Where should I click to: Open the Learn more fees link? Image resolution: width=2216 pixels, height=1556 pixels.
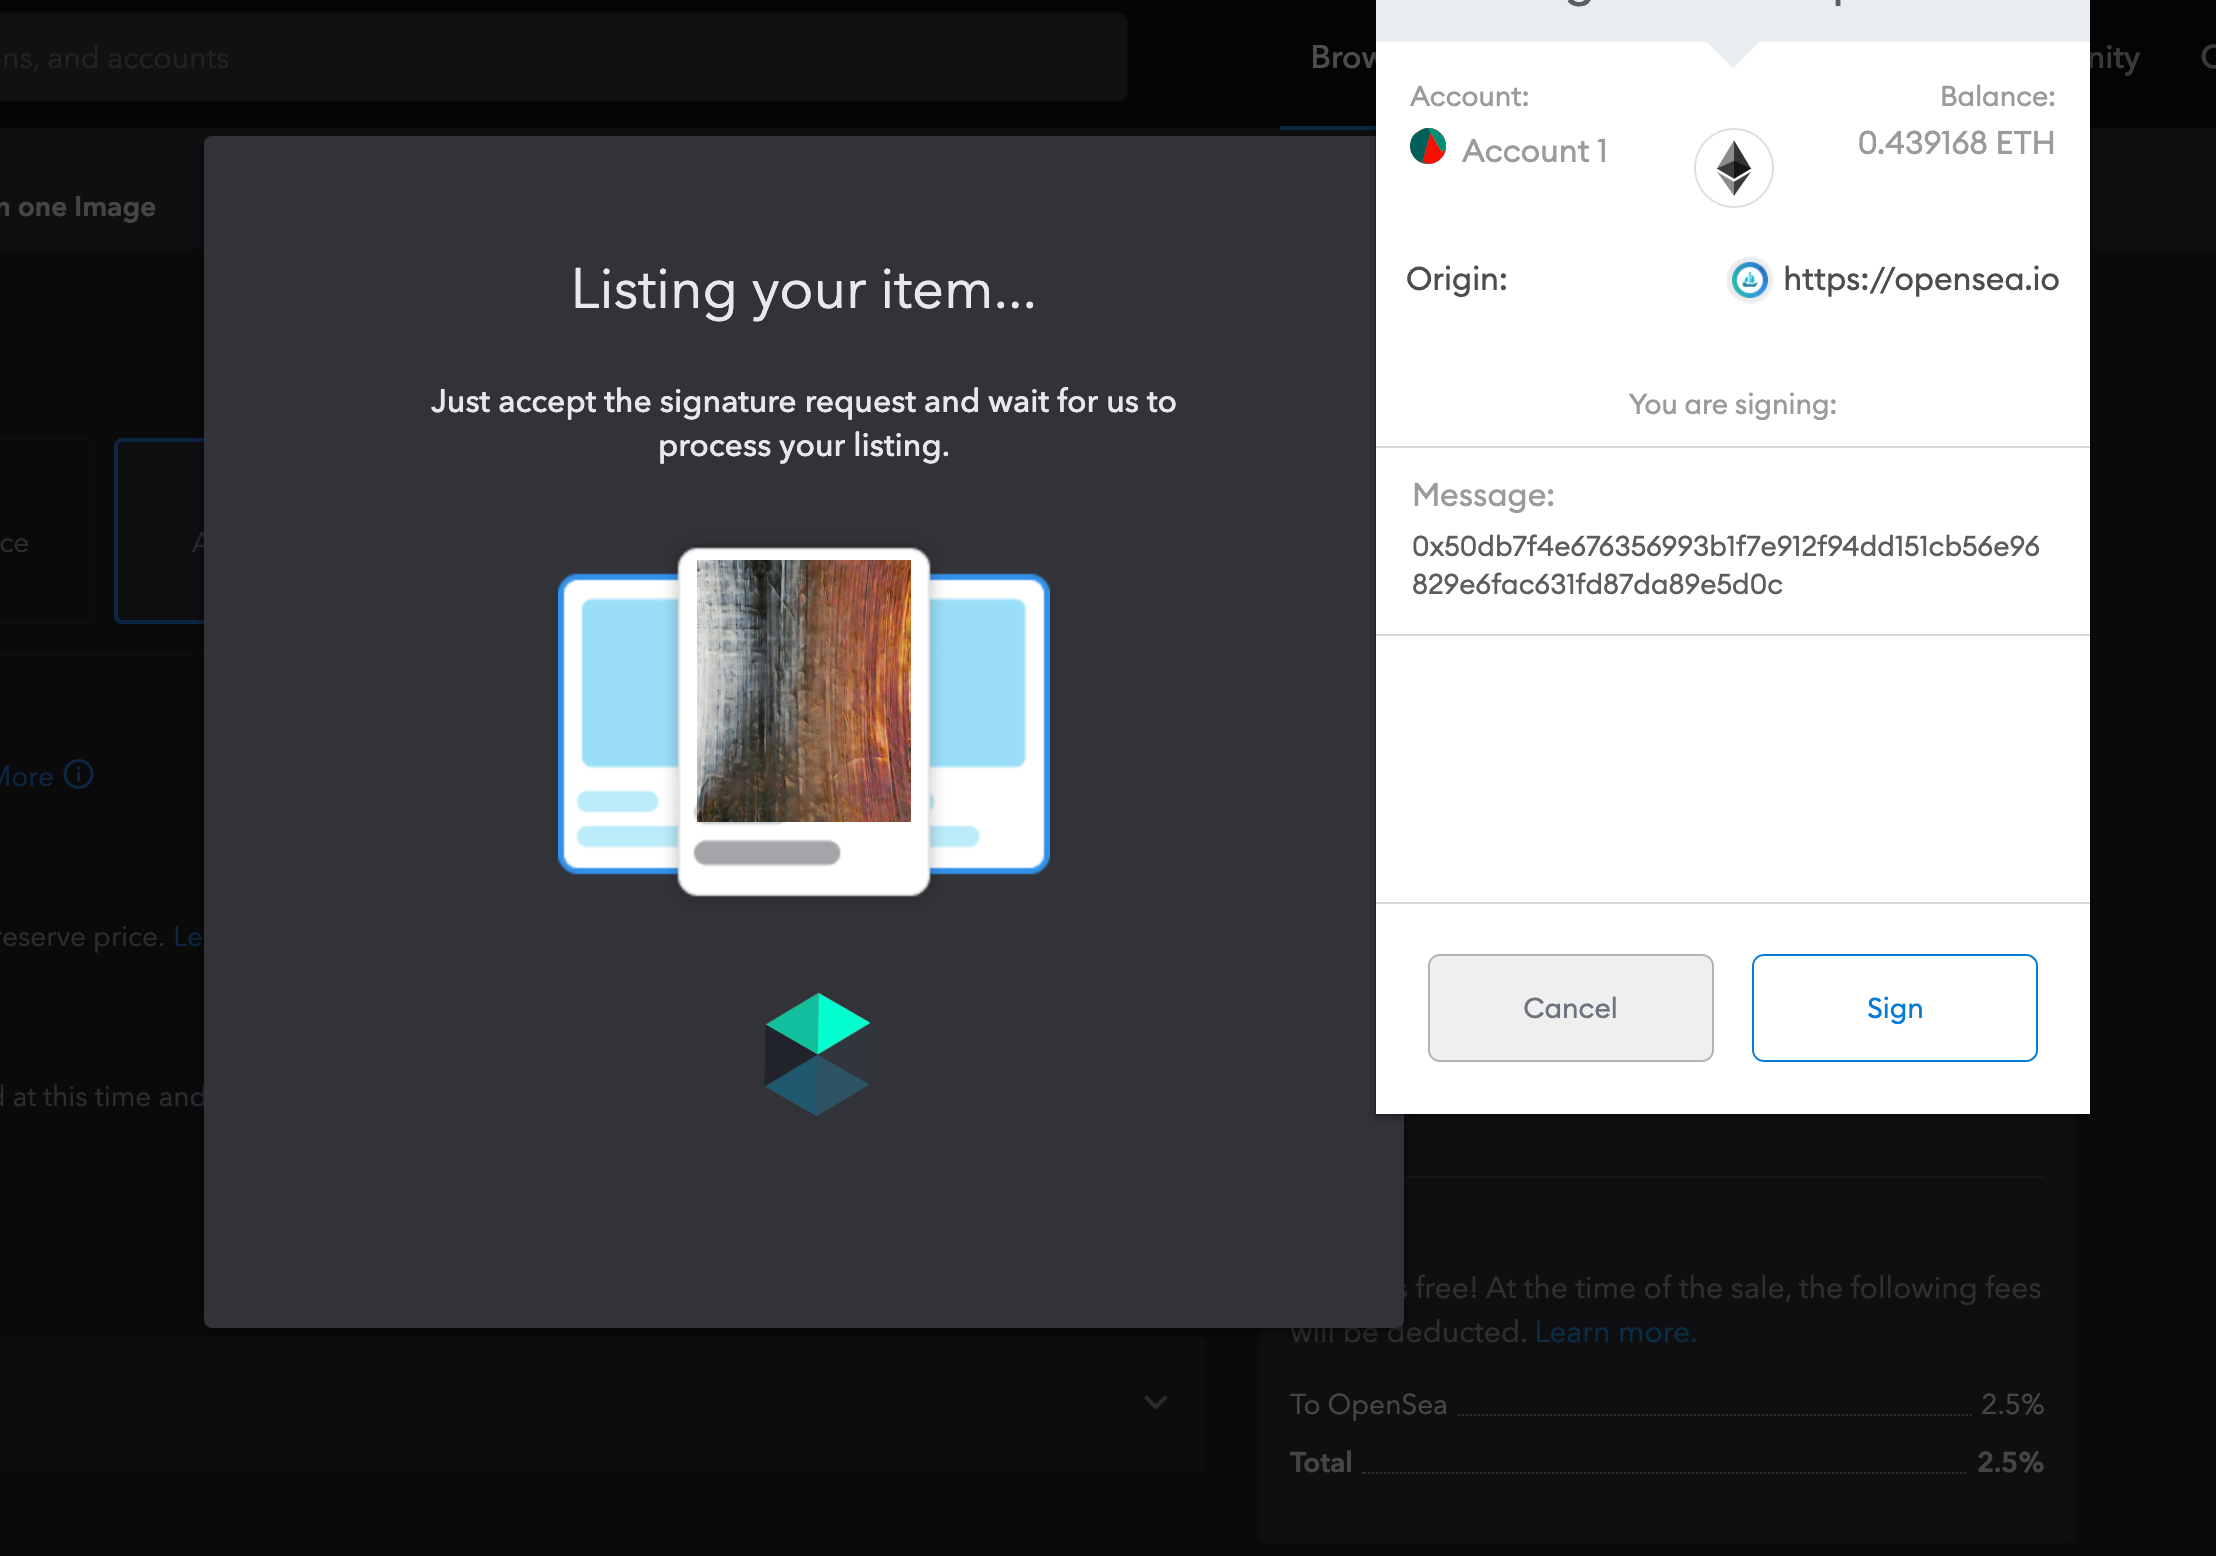click(x=1616, y=1332)
